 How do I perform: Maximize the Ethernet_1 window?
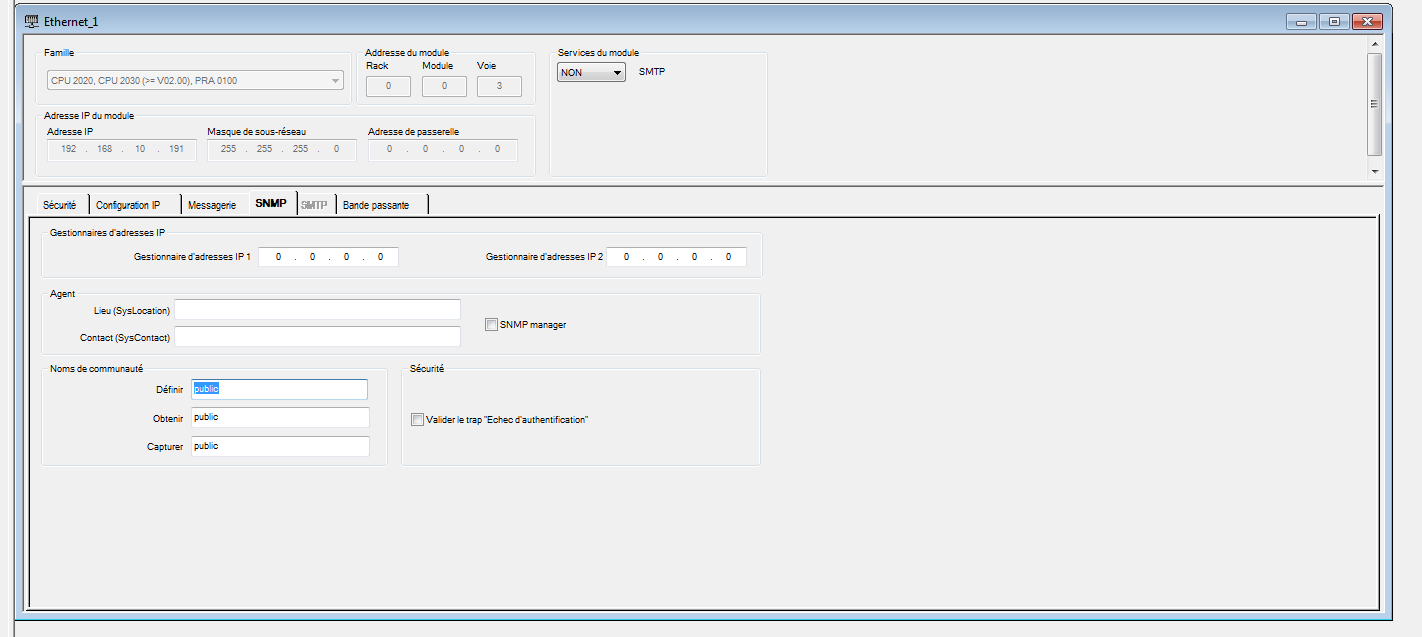point(1334,21)
